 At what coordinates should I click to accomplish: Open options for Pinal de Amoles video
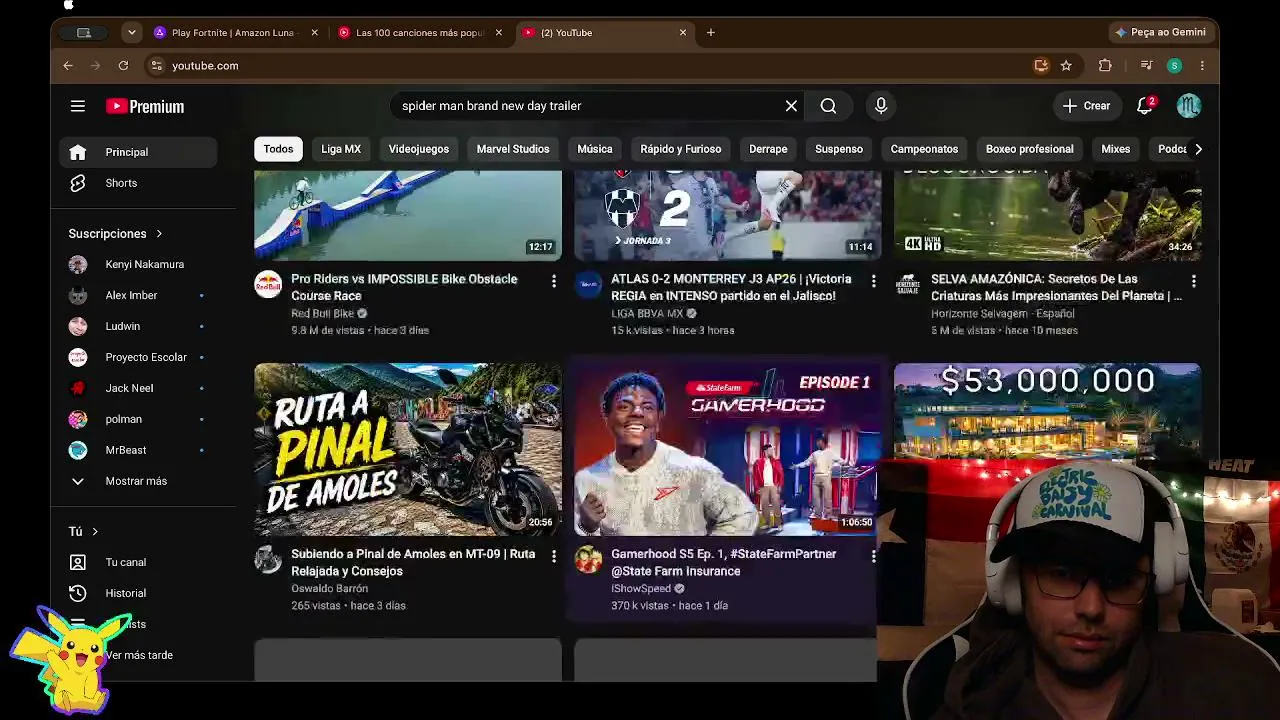pyautogui.click(x=553, y=557)
